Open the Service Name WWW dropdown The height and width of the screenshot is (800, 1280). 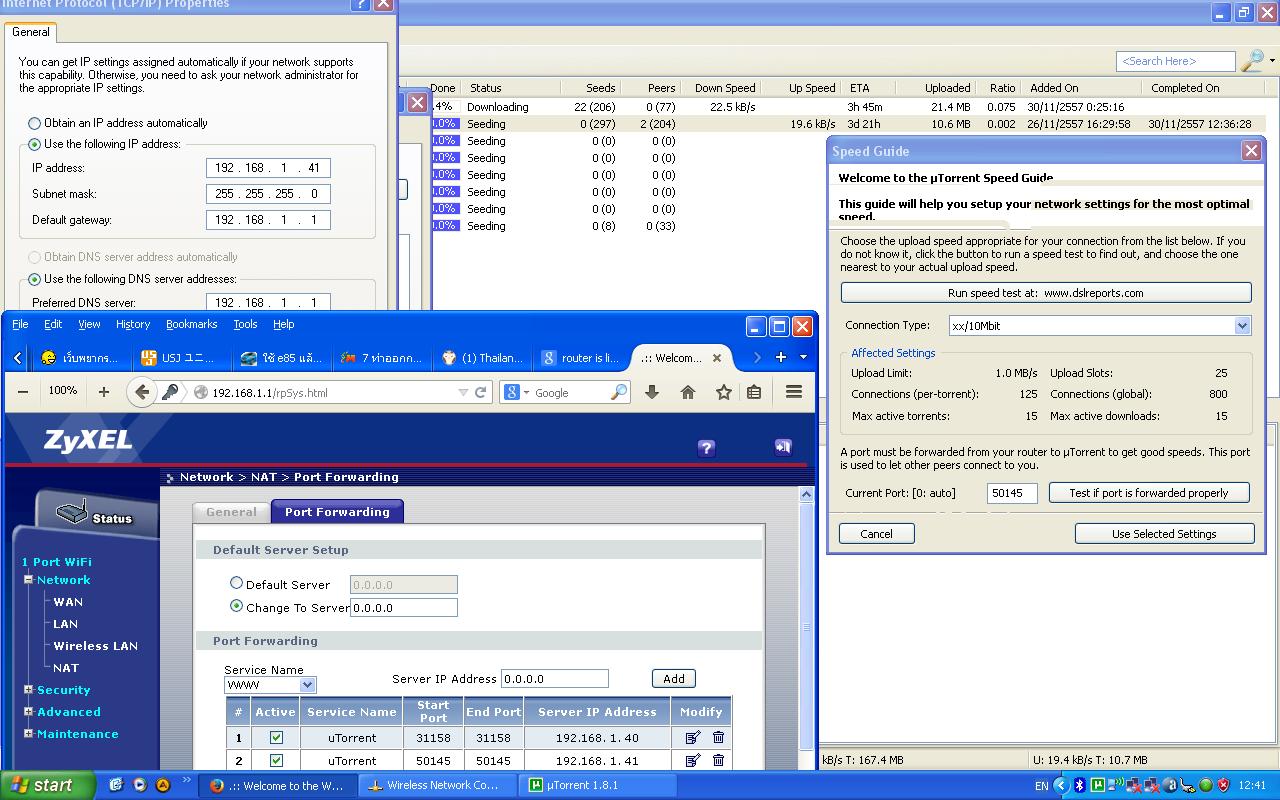(x=307, y=685)
